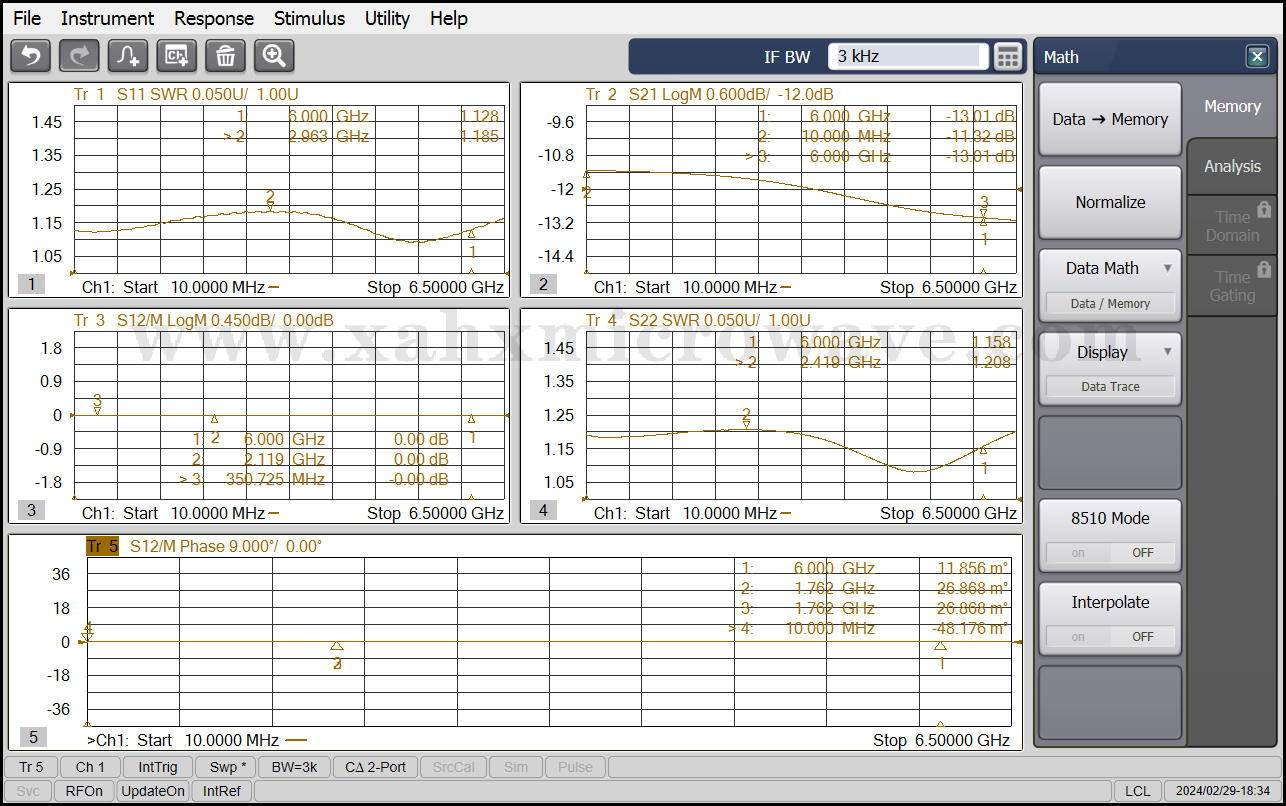Select window 3 number label
The image size is (1286, 806).
(31, 510)
